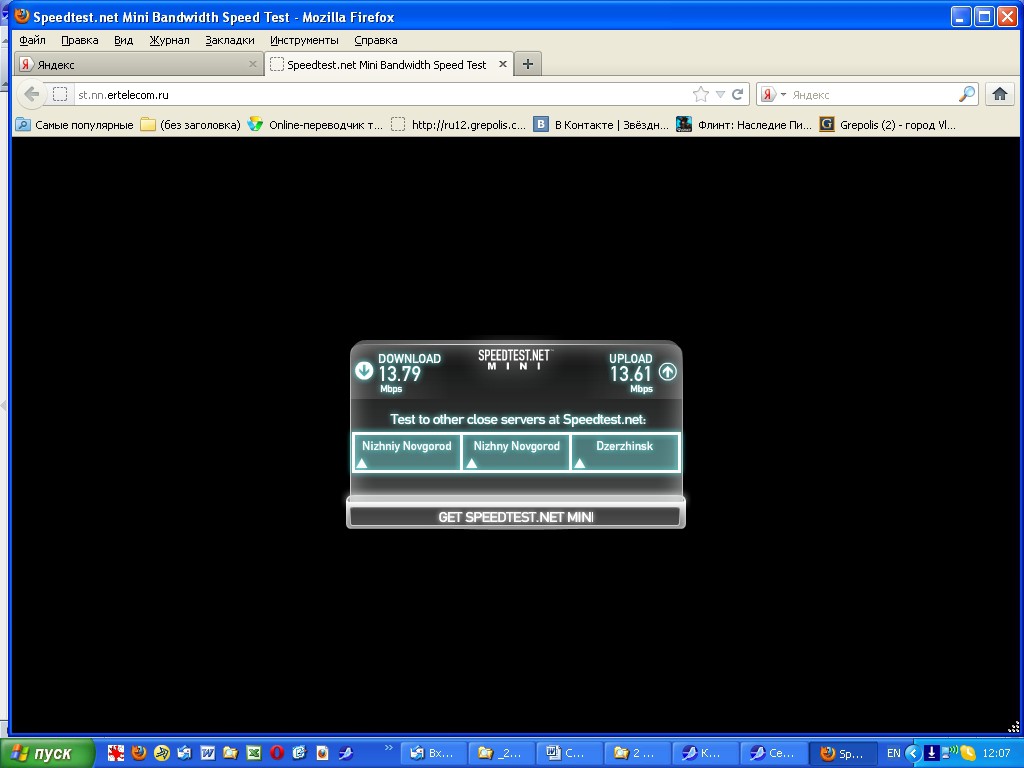Click the white page icon beside Opera shortcut
Viewport: 1024px width, 768px height.
click(323, 753)
